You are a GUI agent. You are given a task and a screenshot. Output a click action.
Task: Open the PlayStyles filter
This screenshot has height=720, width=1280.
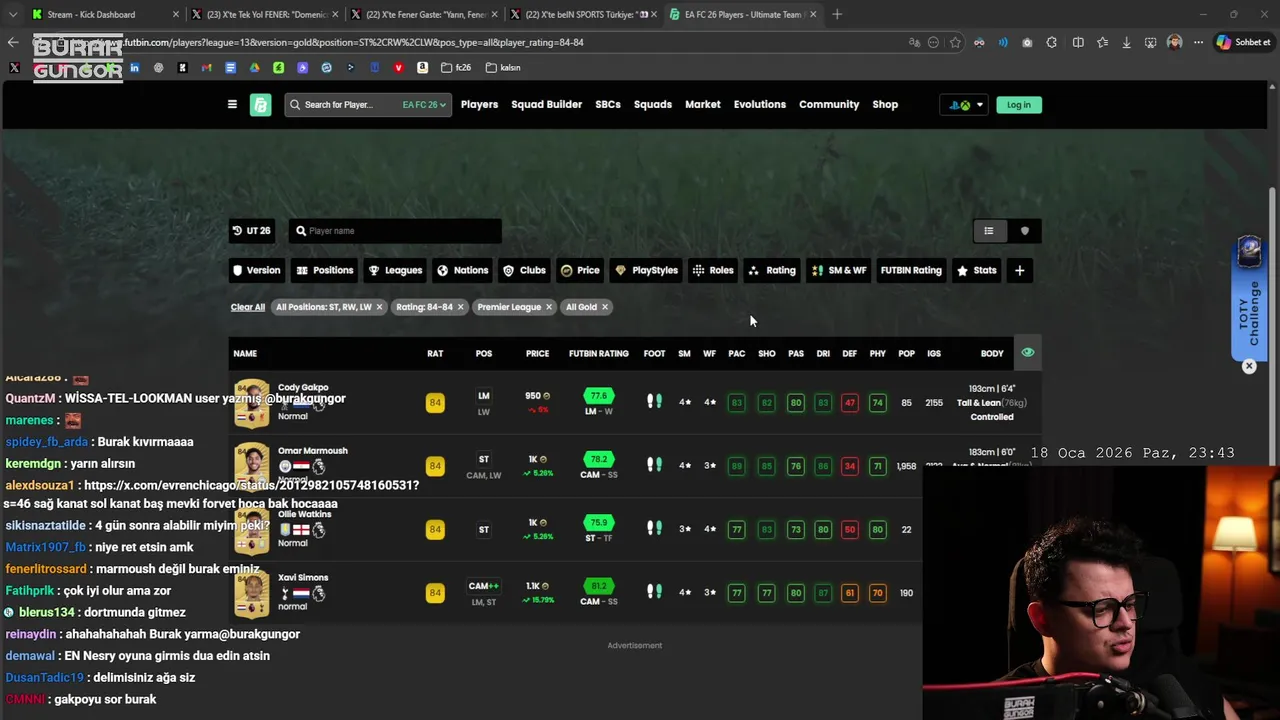pos(646,270)
